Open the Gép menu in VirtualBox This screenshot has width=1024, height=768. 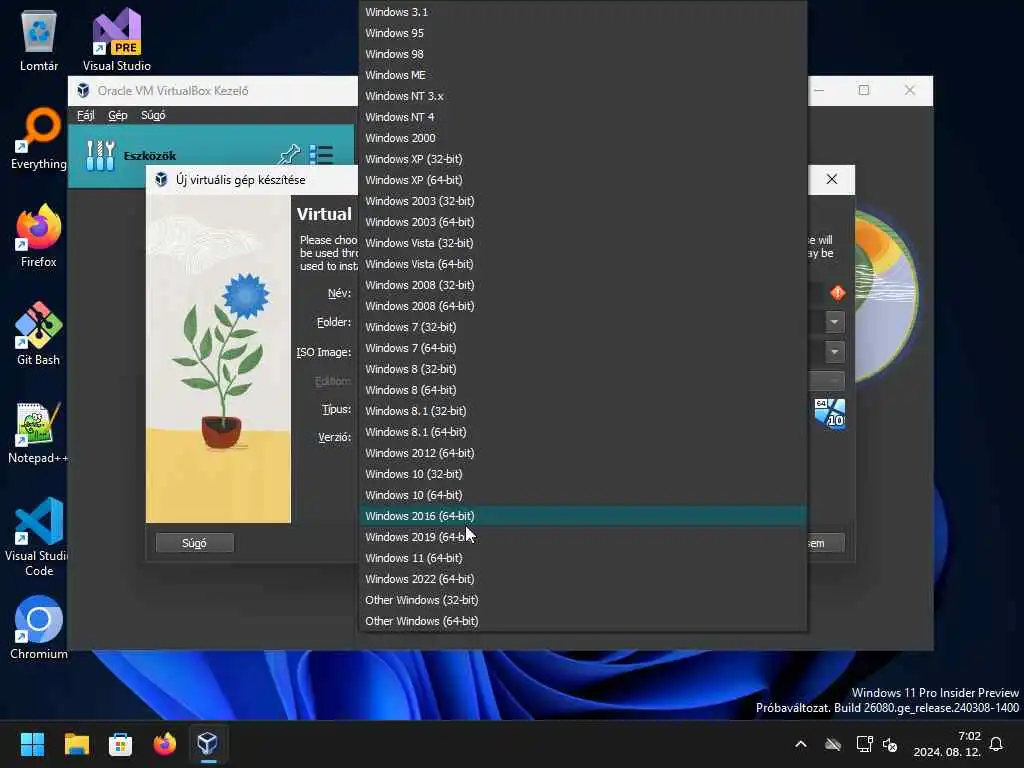pos(118,115)
